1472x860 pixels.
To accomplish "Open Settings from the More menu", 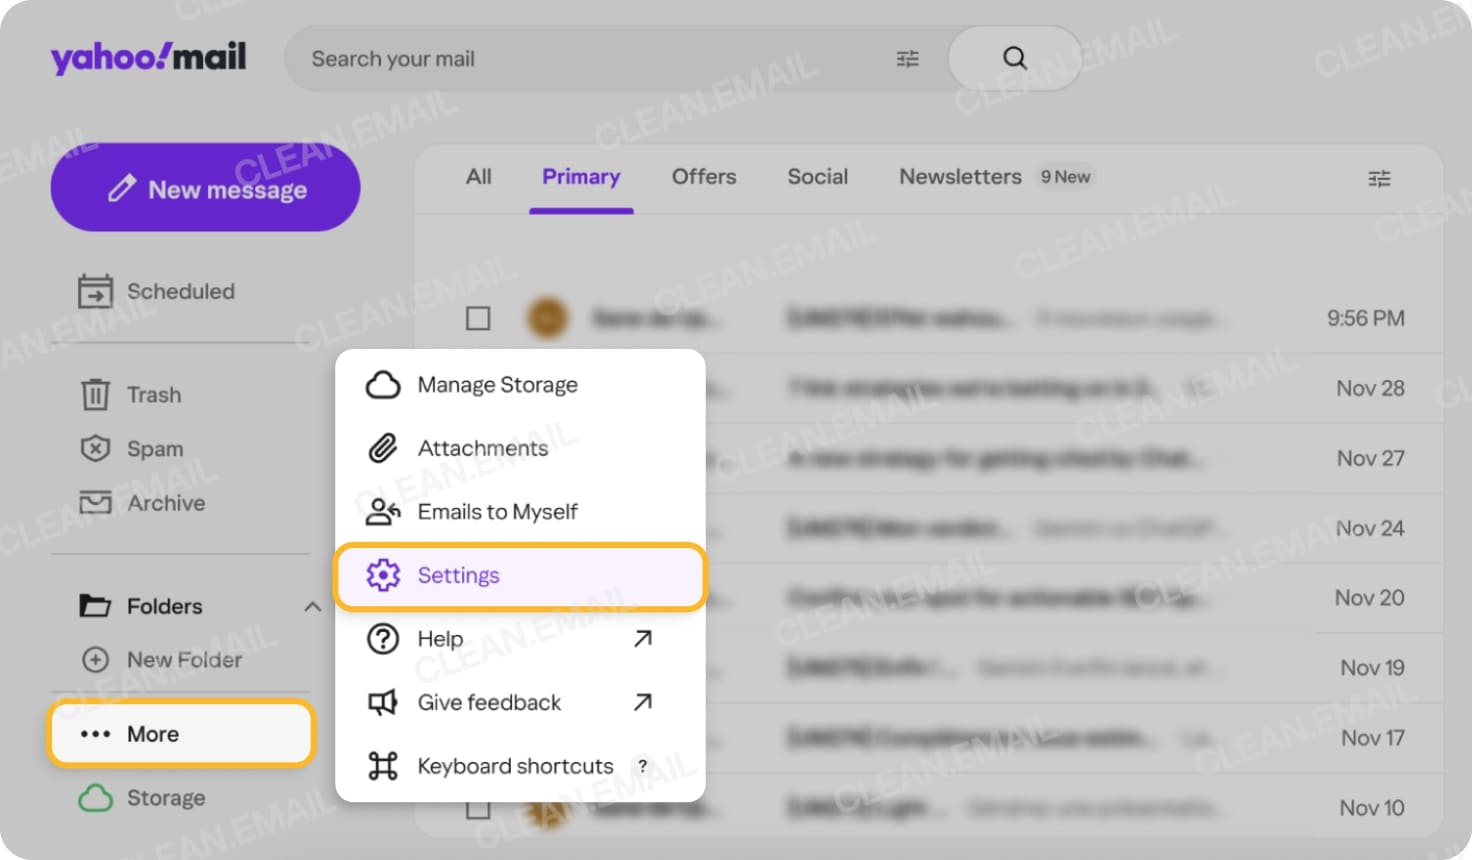I will point(458,575).
